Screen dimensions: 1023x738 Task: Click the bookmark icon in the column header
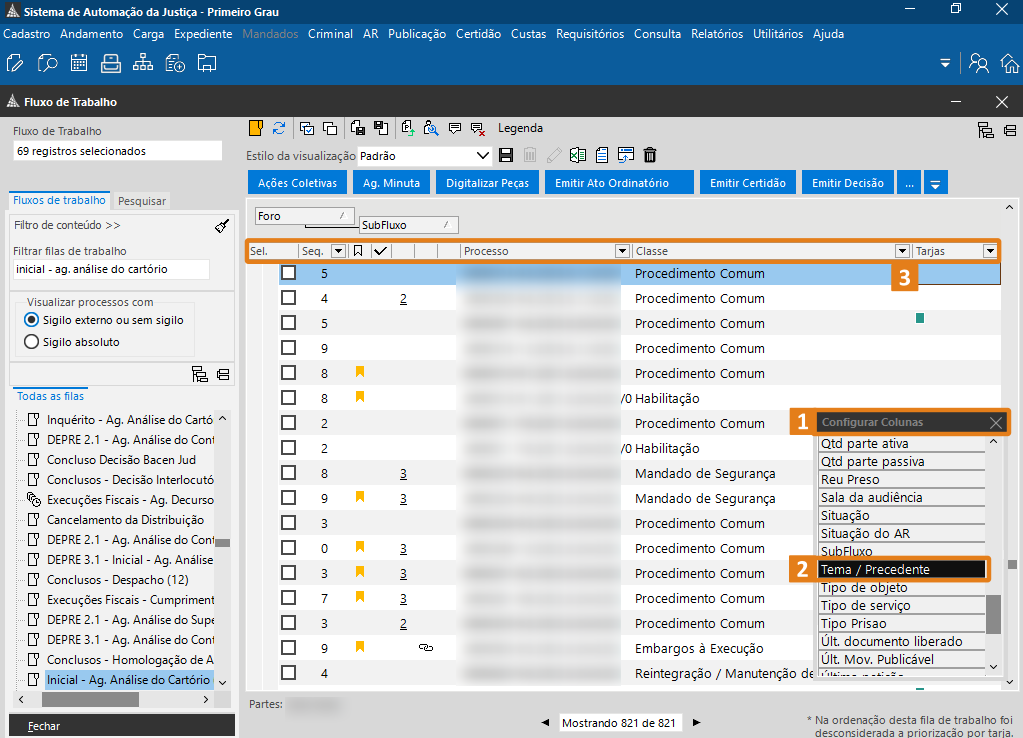pos(358,251)
